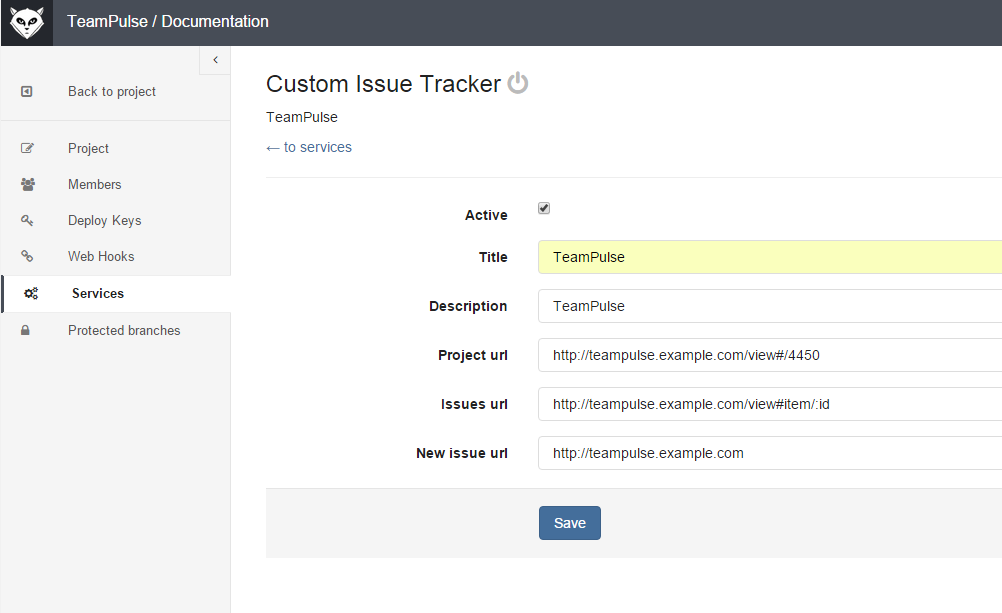
Task: Click the Services gears icon
Action: point(31,293)
